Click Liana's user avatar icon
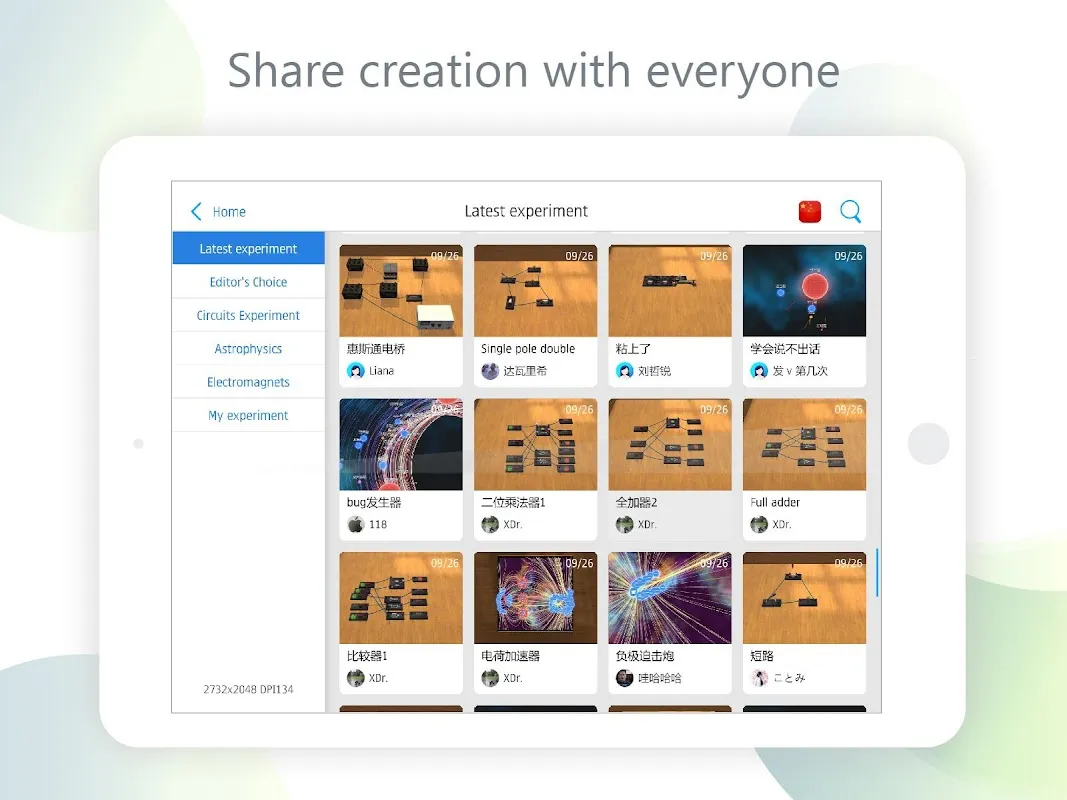This screenshot has width=1067, height=800. coord(355,371)
